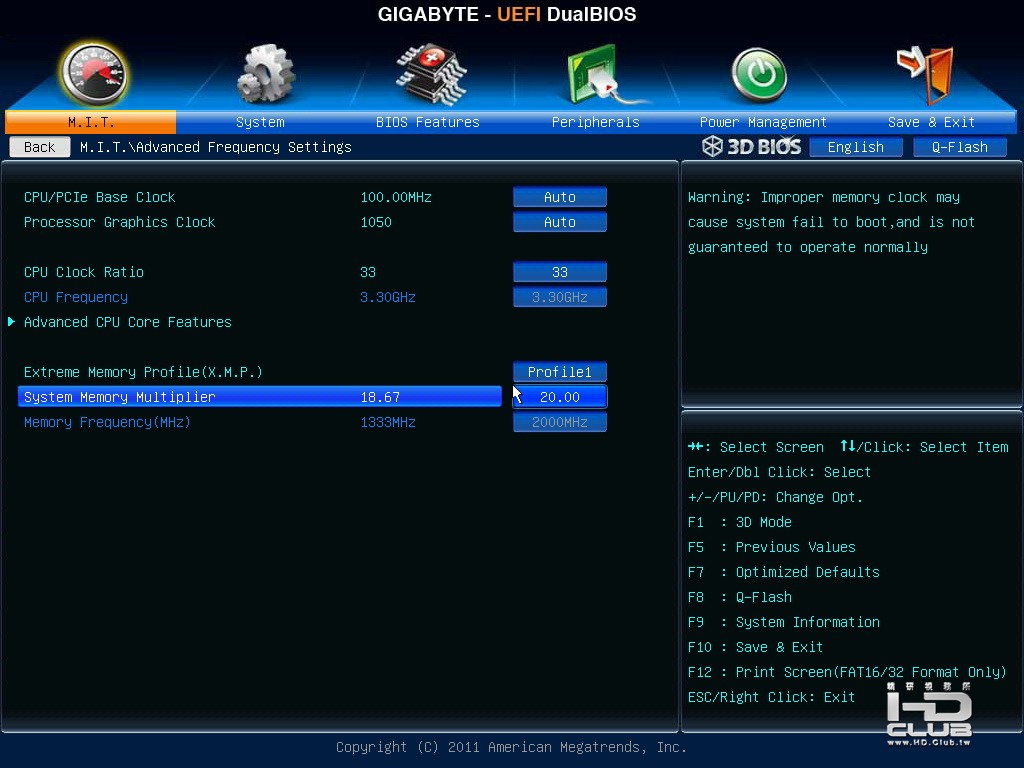Switch to the M.I.T. tab
This screenshot has height=768, width=1024.
coord(90,122)
